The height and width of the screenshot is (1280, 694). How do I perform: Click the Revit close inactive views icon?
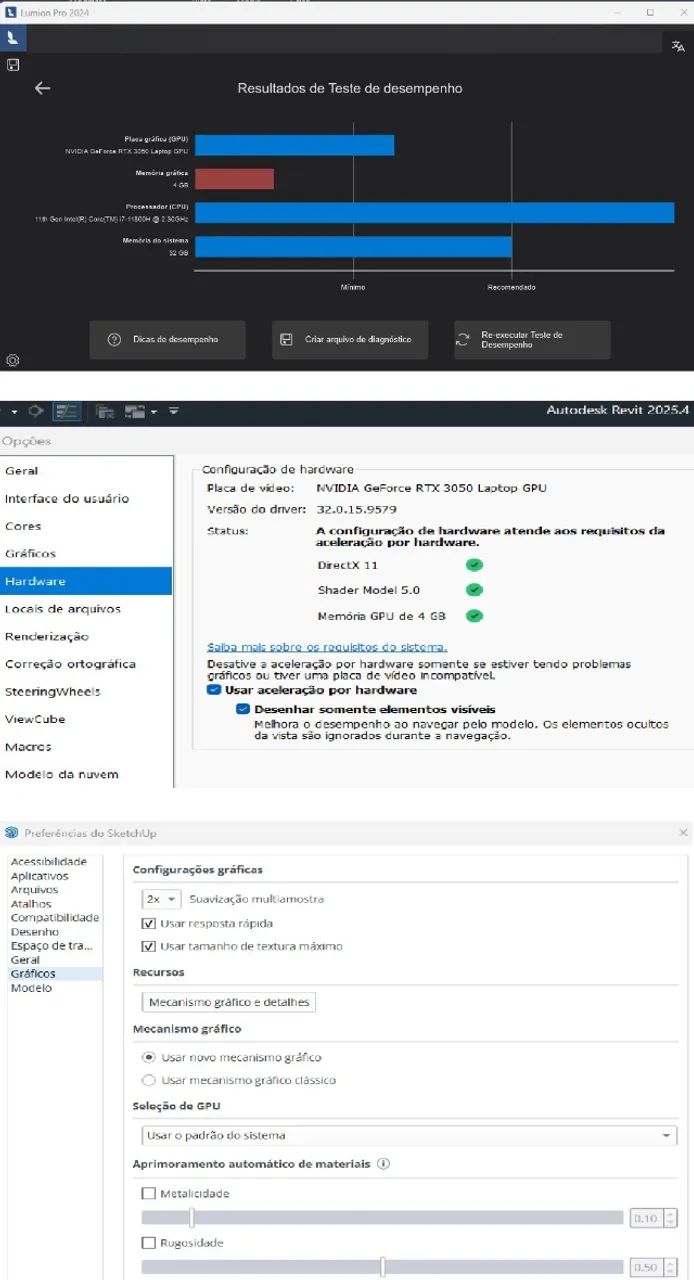104,411
